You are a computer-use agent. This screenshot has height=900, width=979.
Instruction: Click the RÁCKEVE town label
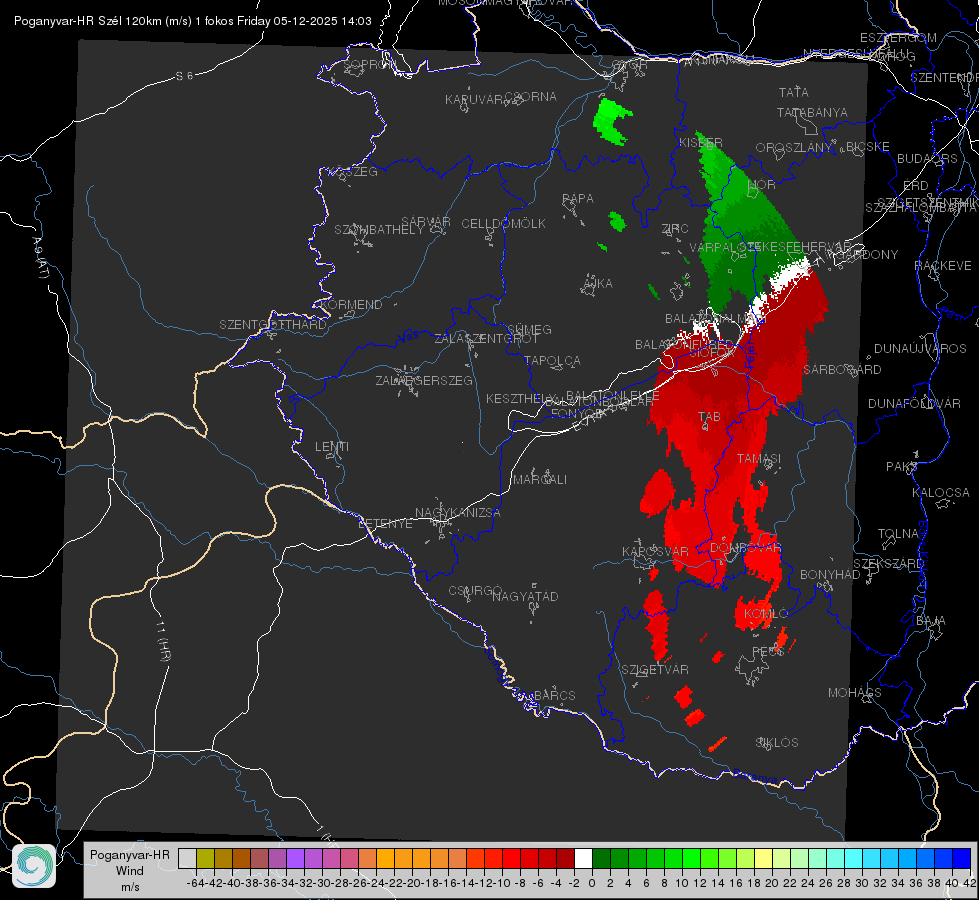[x=943, y=266]
